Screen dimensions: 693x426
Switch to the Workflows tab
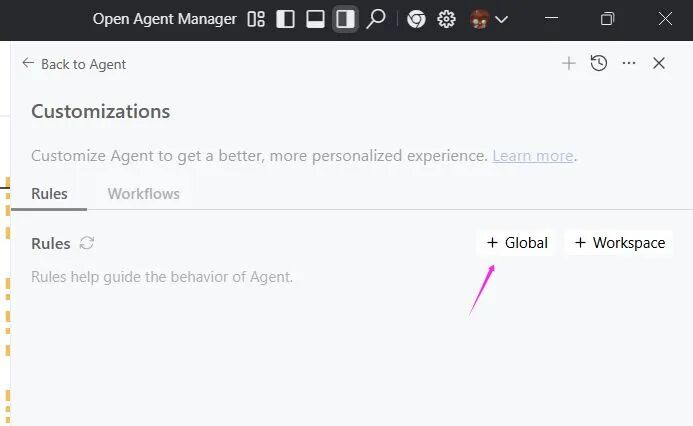coord(144,194)
